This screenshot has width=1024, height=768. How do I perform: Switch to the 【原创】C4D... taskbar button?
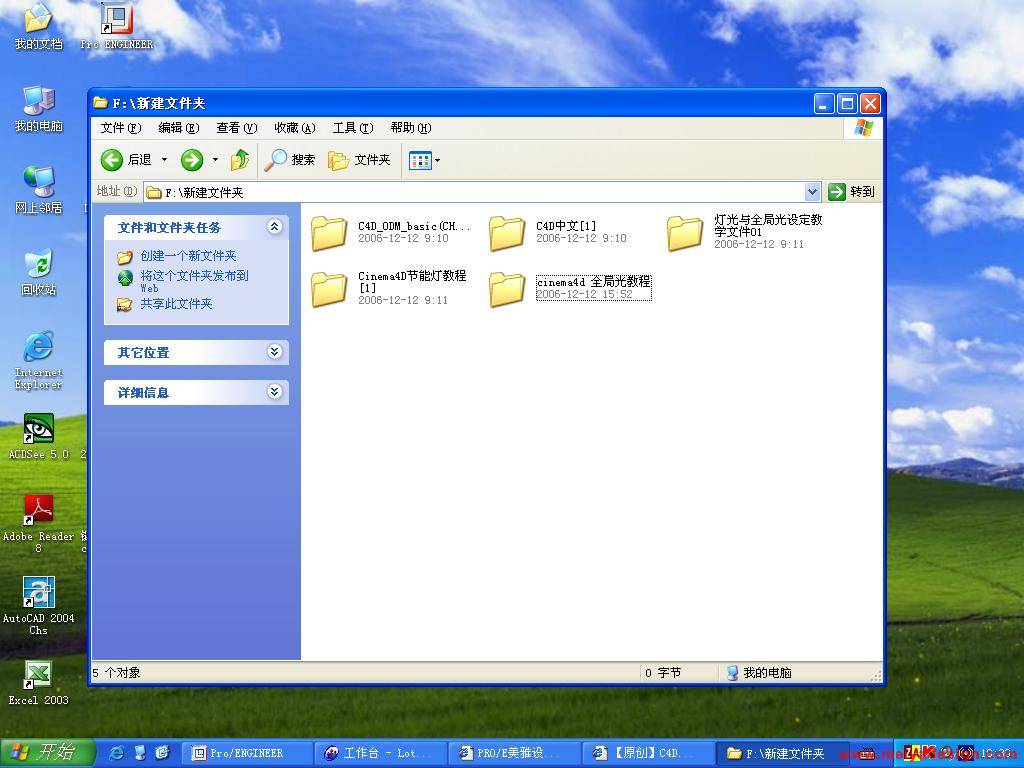[x=648, y=753]
